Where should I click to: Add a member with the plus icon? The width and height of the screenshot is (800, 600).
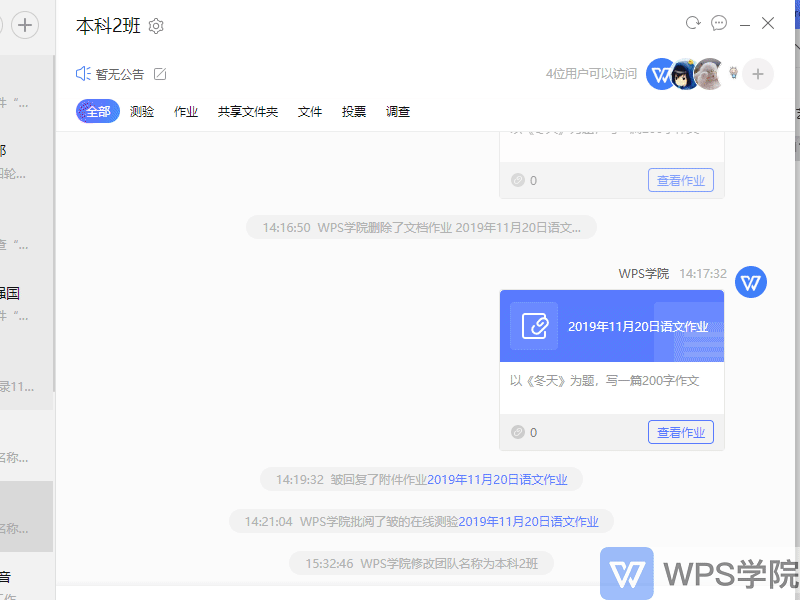coord(757,74)
